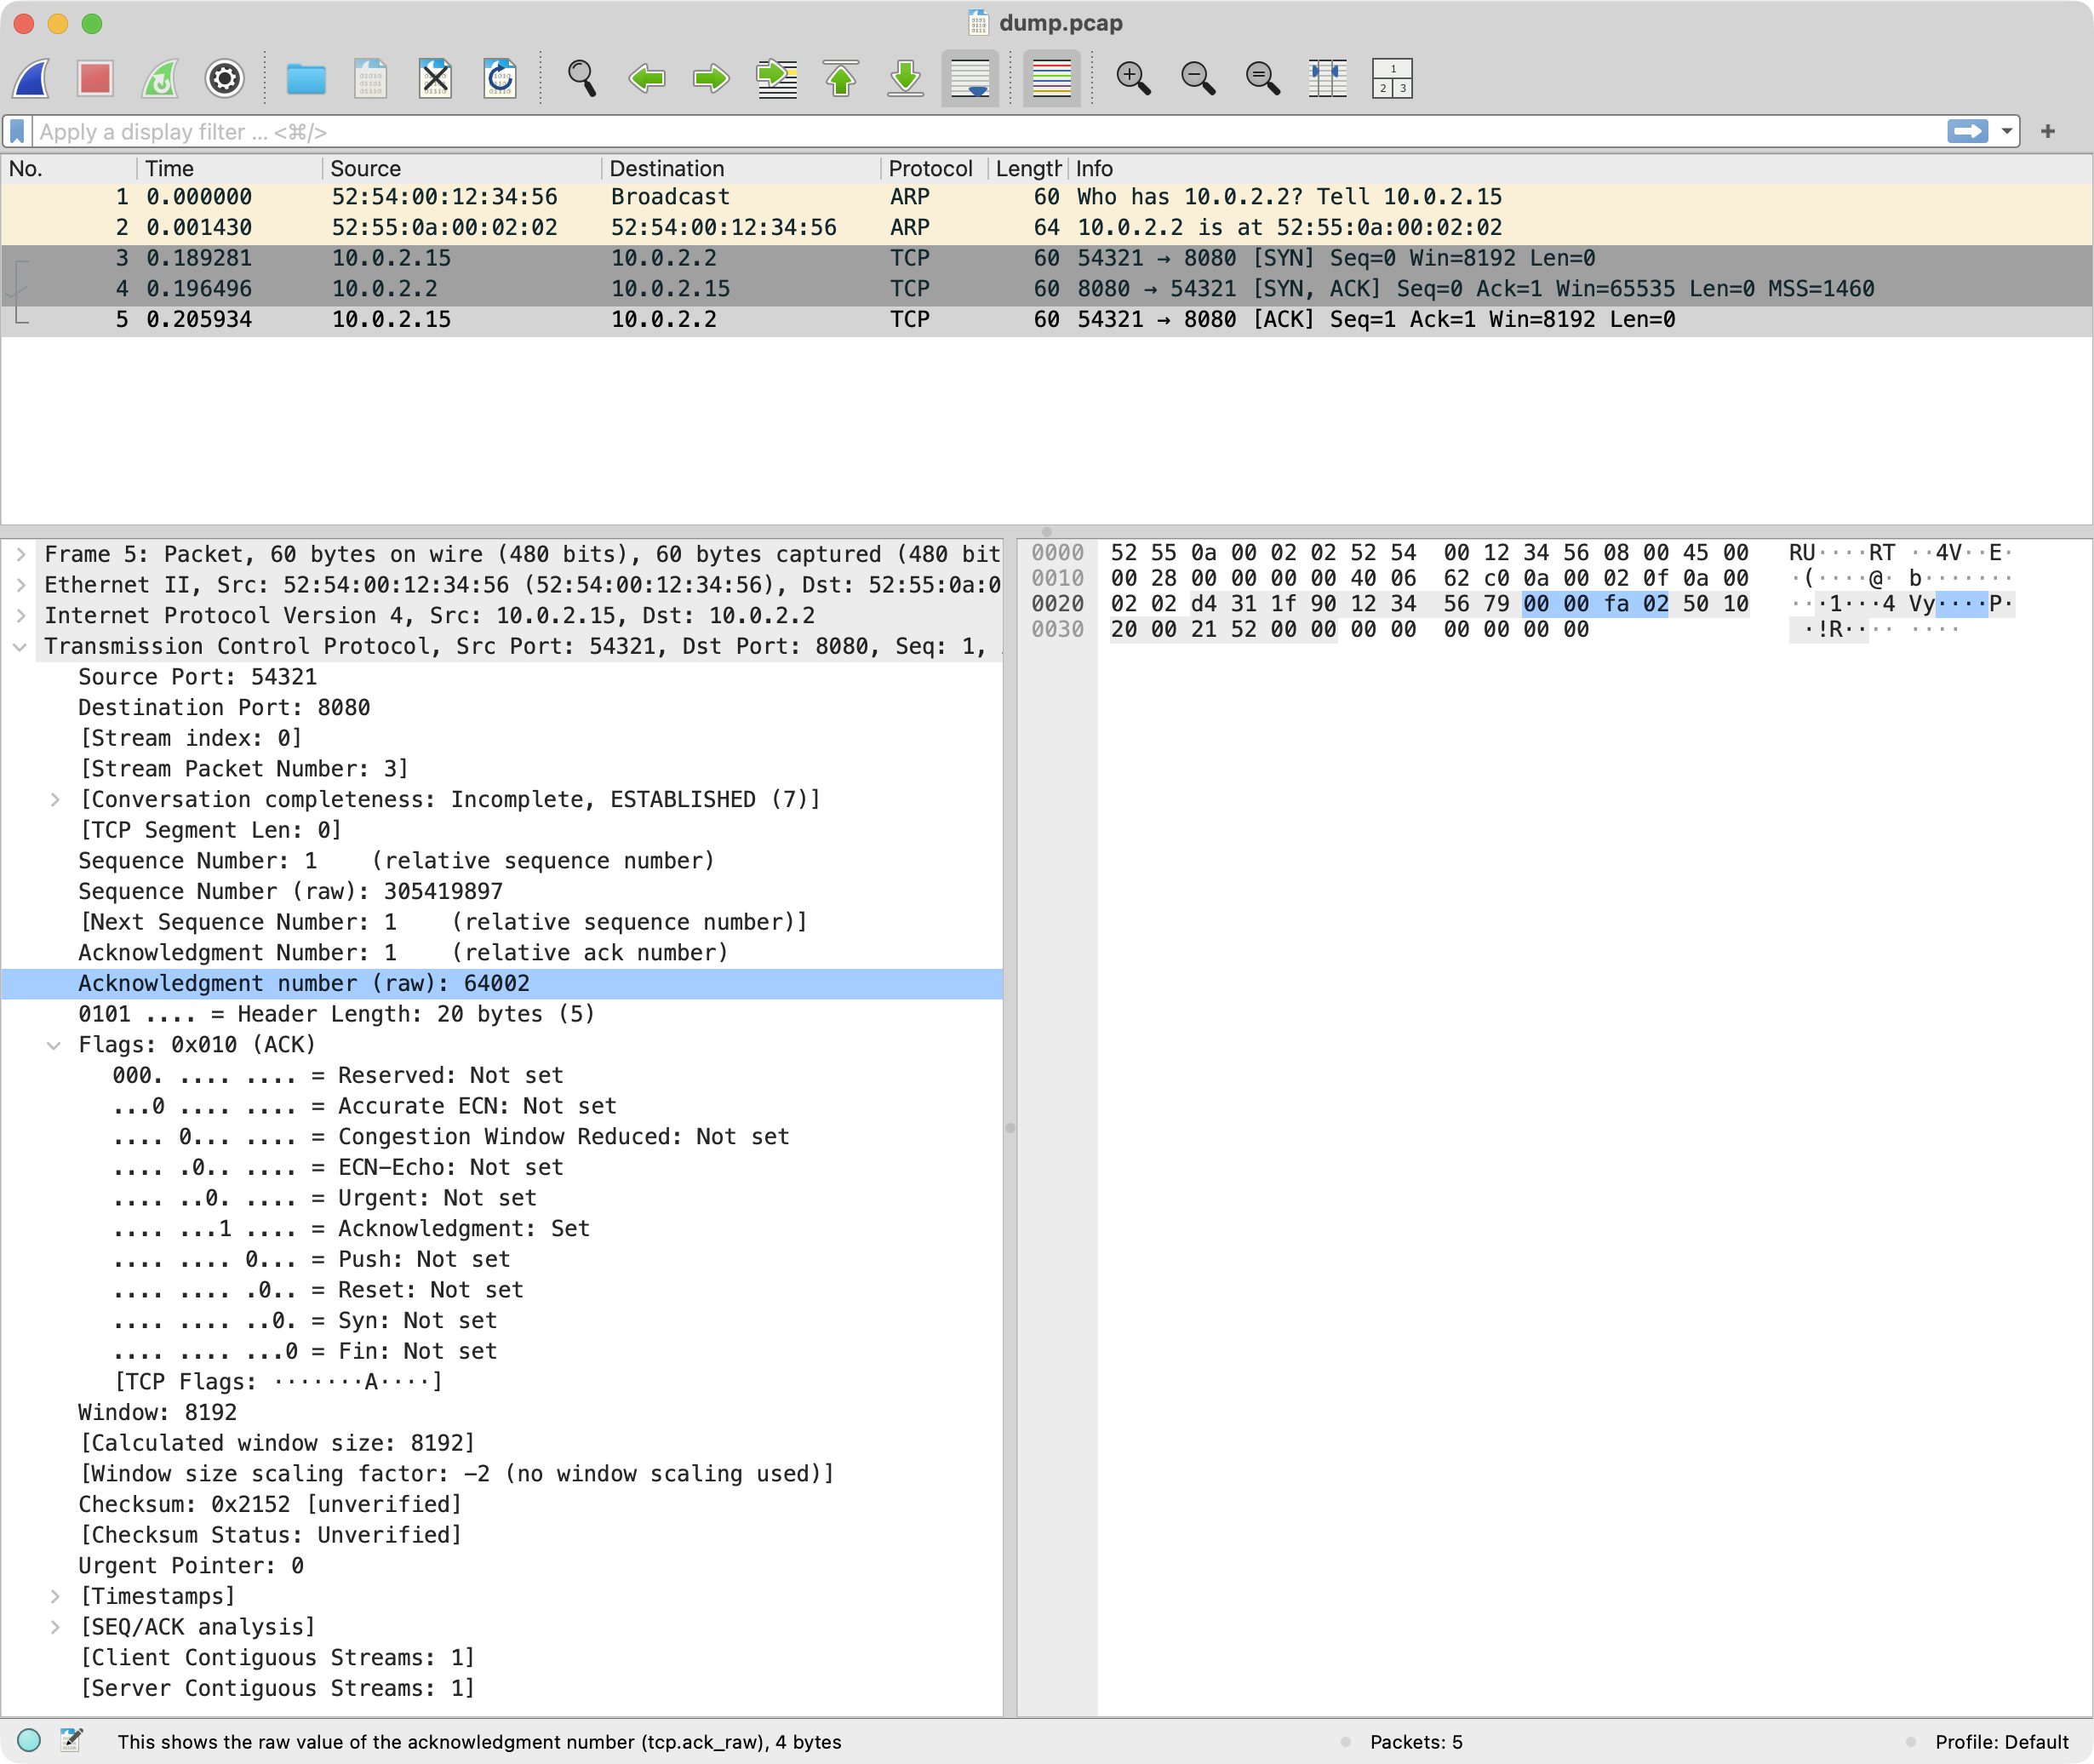Click the shark fin start capture icon

click(32, 78)
